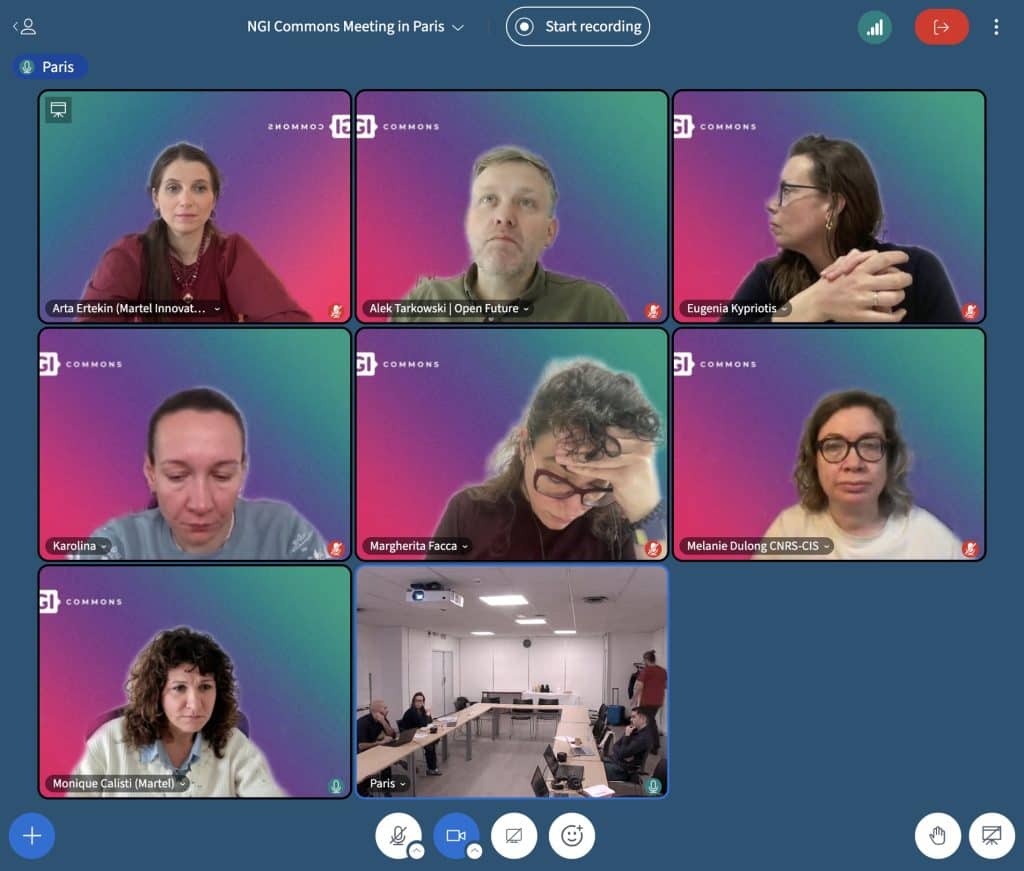1024x871 pixels.
Task: Open Margherita Facca name menu
Action: pos(419,546)
